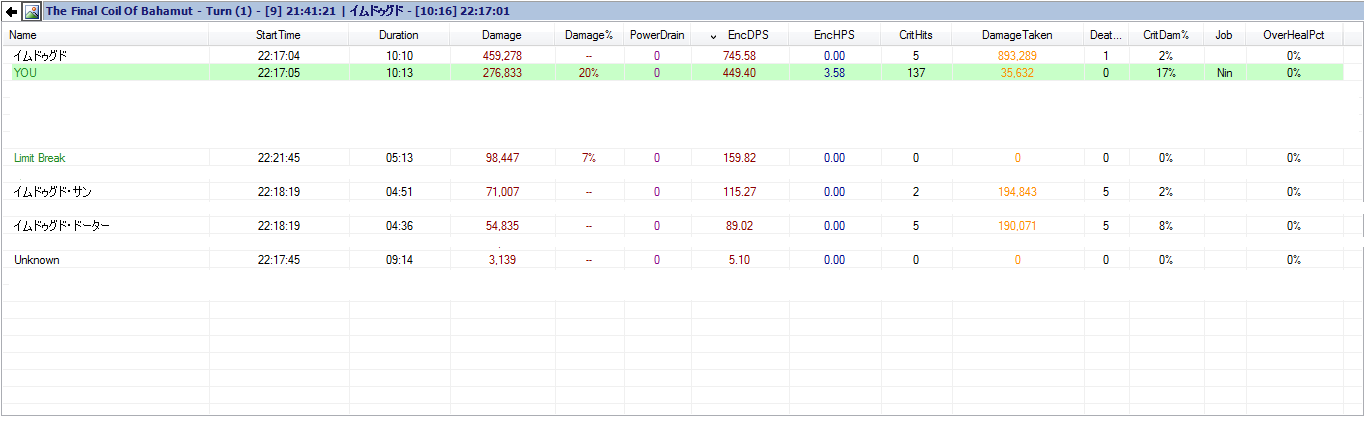
Task: Click the 04:36 duration value
Action: click(x=399, y=226)
